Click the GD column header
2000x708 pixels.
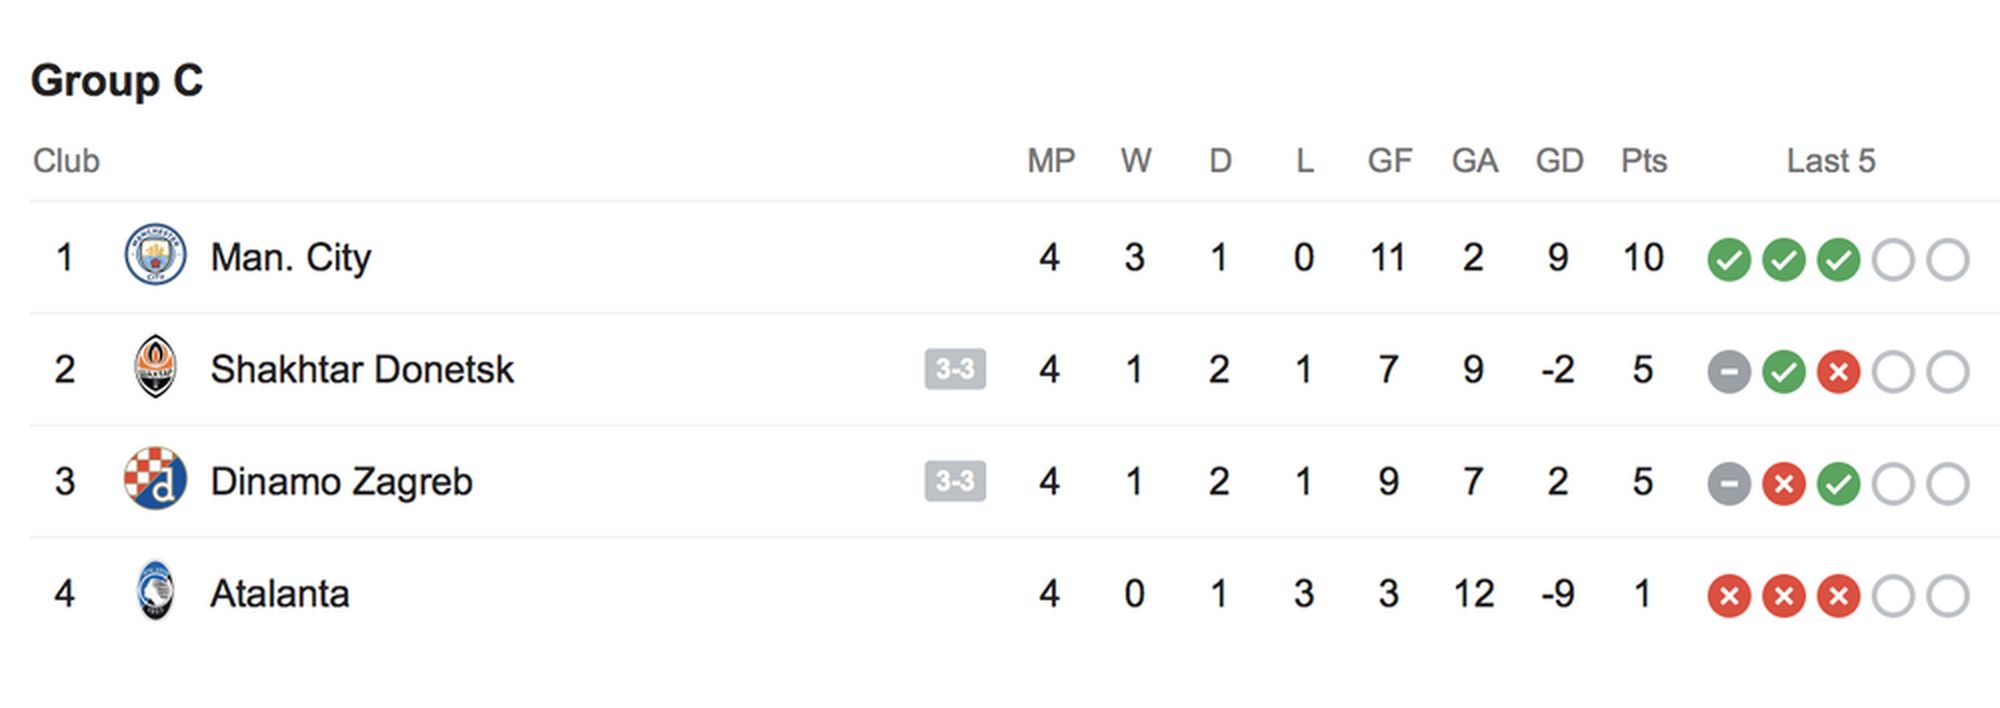click(1559, 161)
